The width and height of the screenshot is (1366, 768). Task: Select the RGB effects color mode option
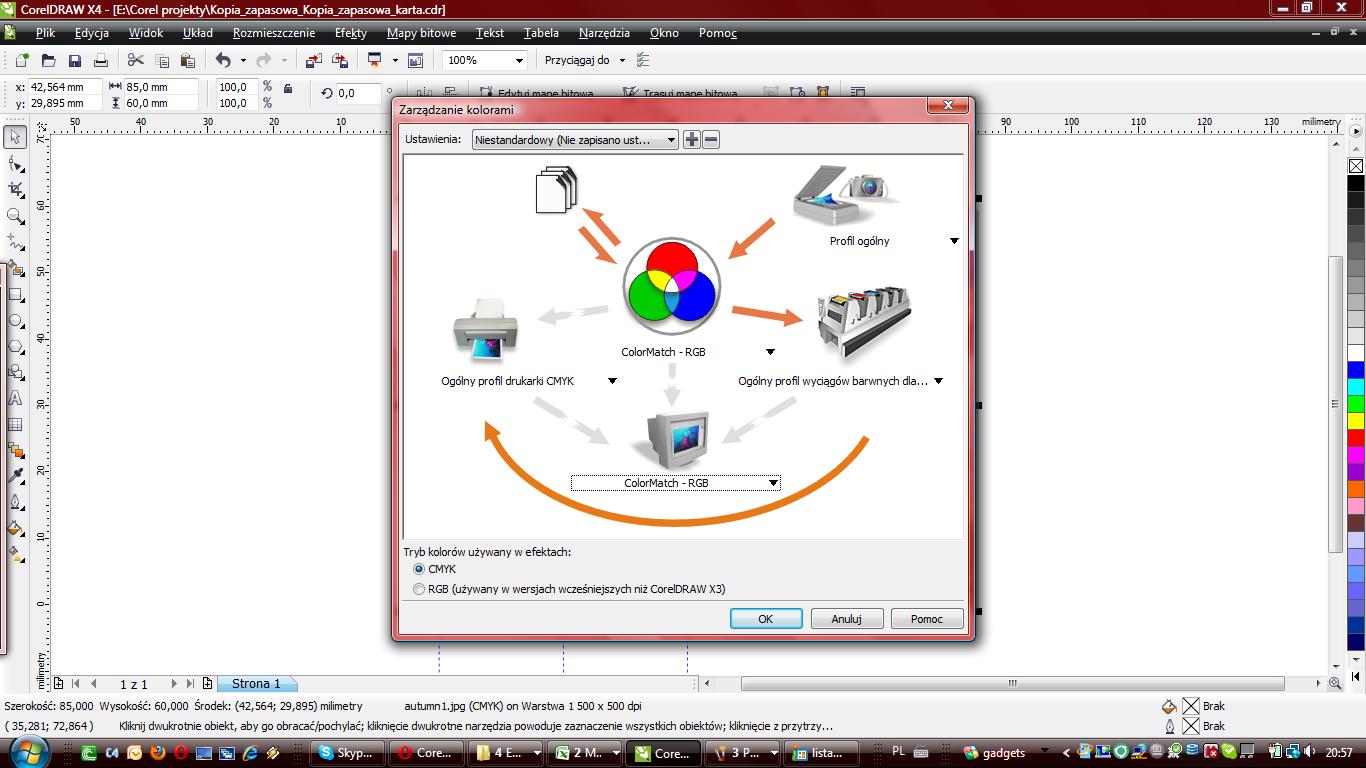point(419,589)
